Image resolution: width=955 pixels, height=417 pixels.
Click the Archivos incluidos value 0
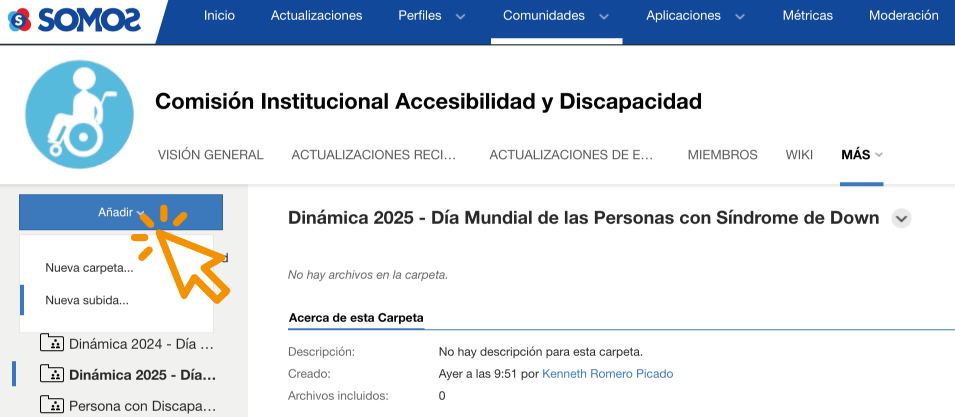pyautogui.click(x=442, y=396)
